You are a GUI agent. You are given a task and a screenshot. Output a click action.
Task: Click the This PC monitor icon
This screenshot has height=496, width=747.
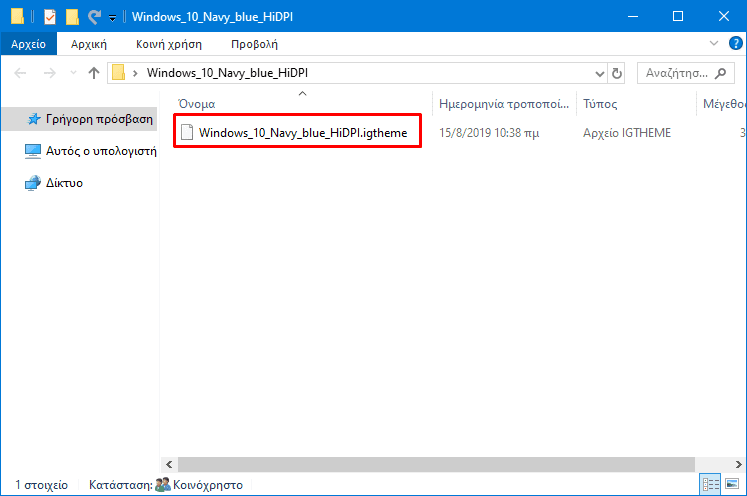(x=32, y=152)
